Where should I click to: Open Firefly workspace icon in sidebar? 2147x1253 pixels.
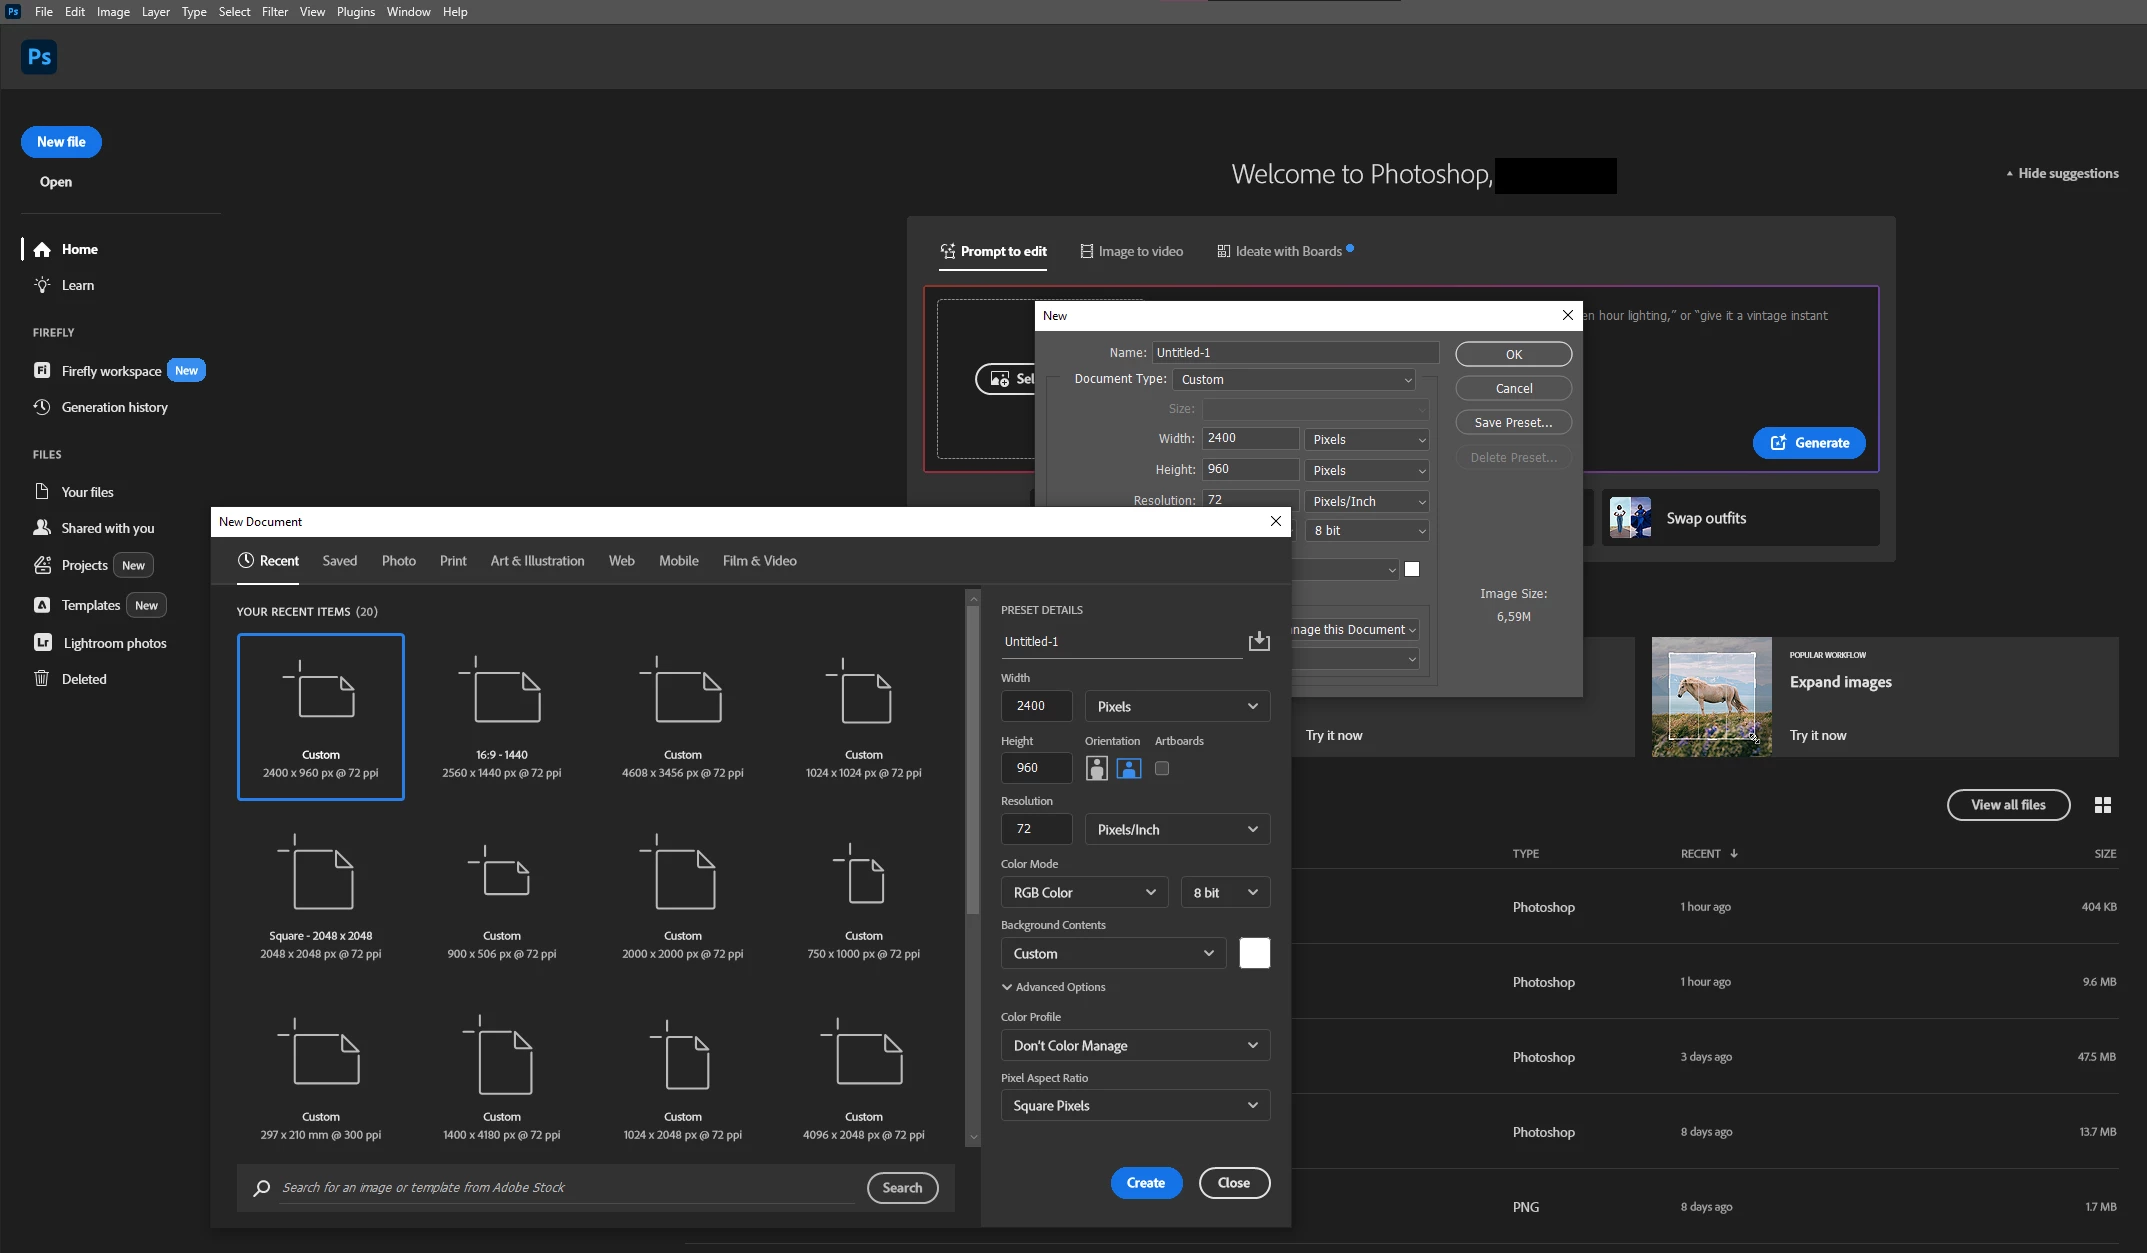pyautogui.click(x=42, y=370)
